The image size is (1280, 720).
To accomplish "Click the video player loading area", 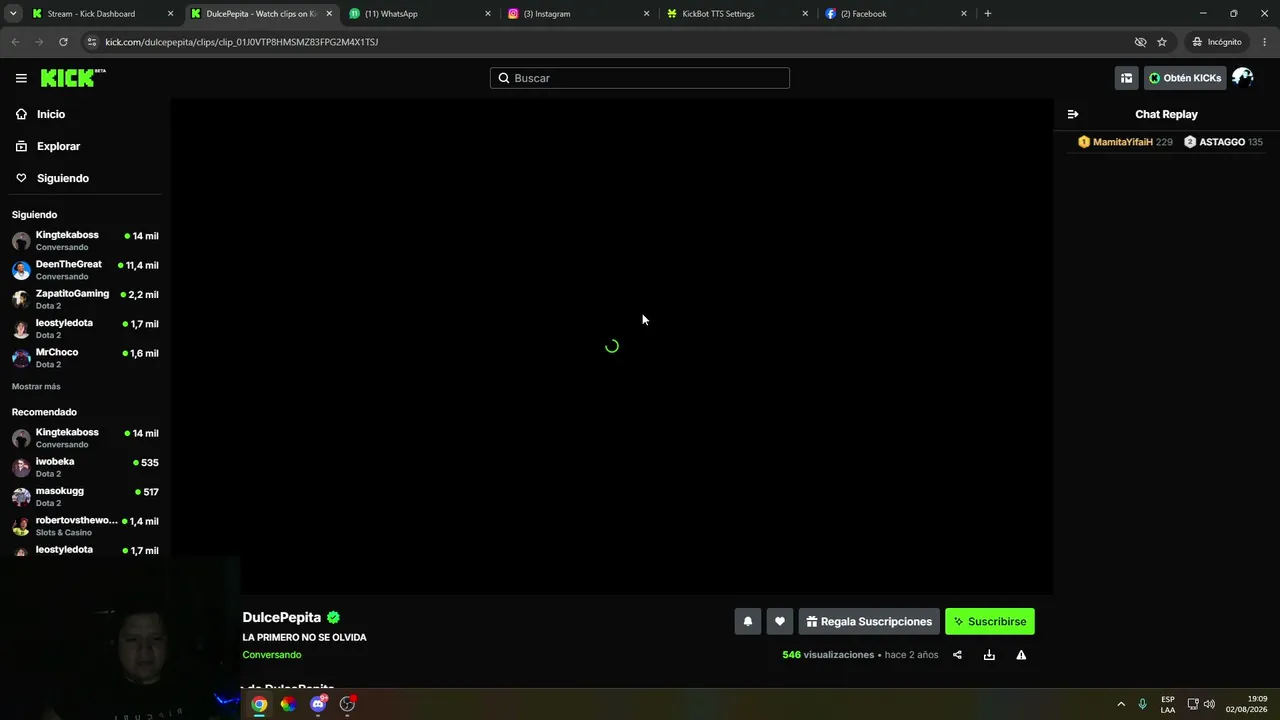I will pyautogui.click(x=611, y=346).
